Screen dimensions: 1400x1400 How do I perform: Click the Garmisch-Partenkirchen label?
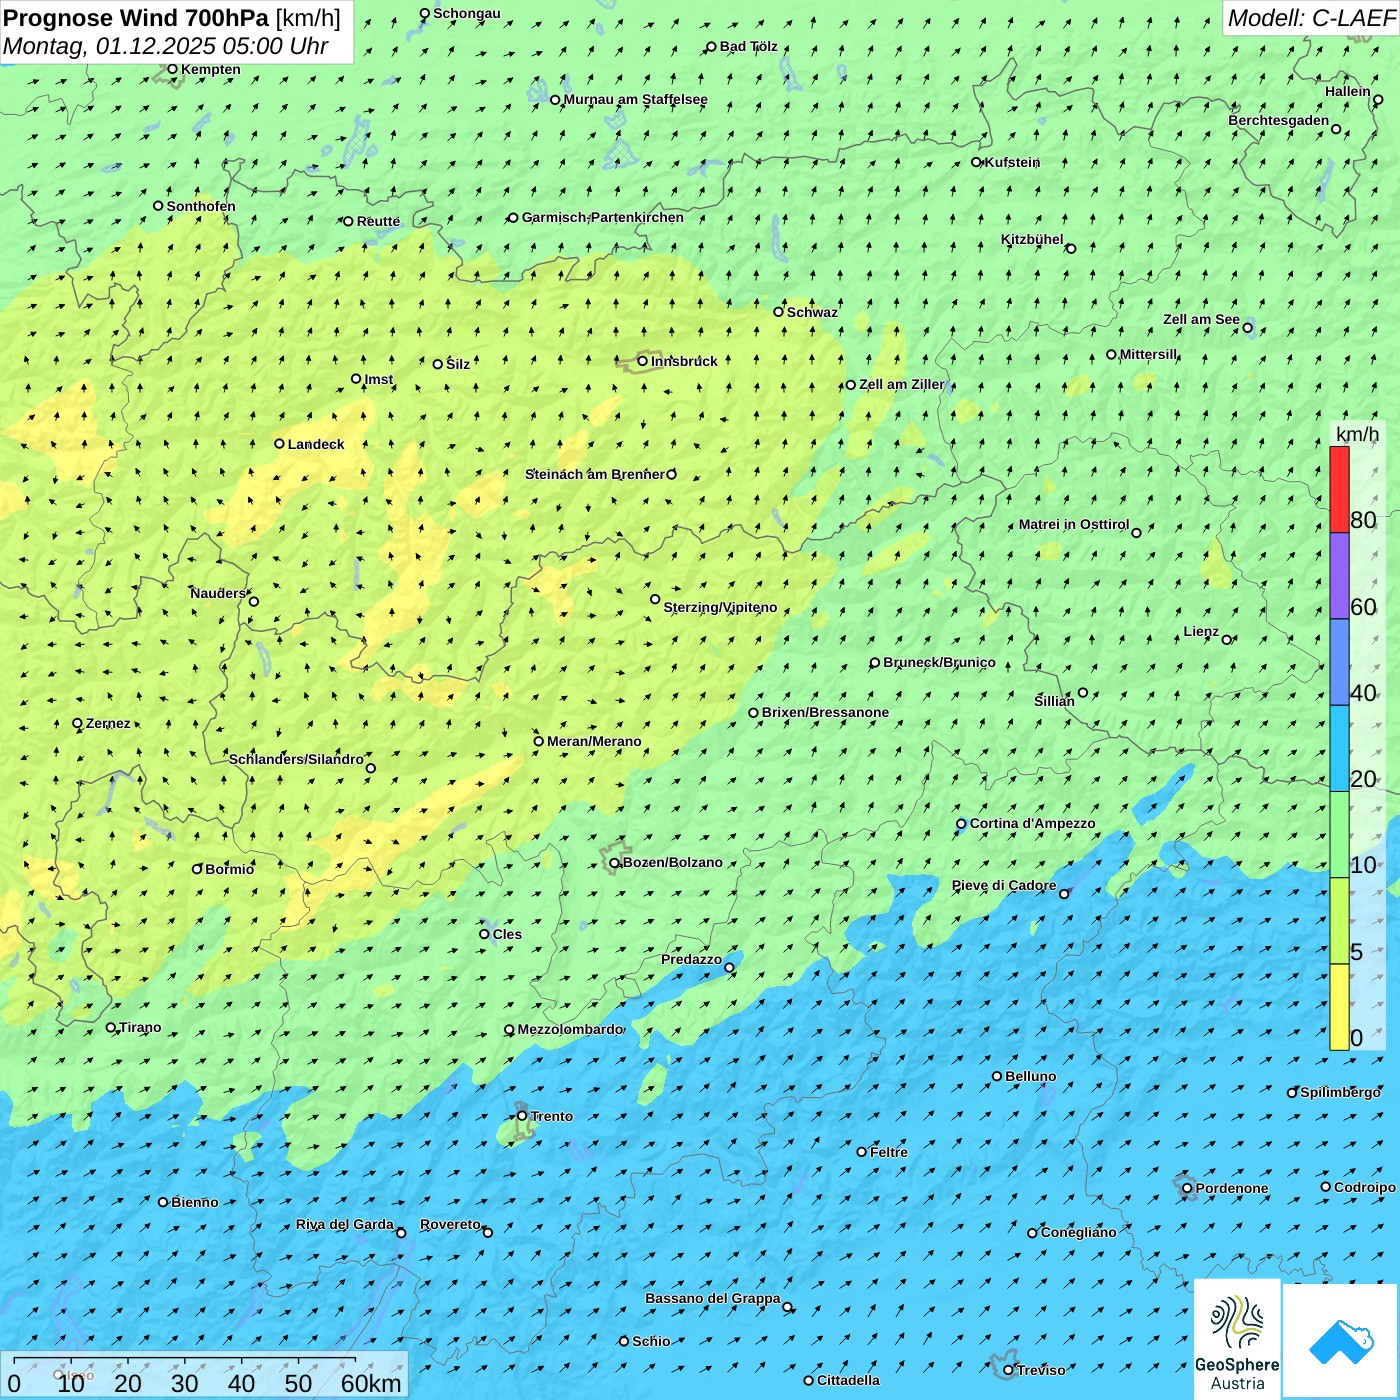click(602, 217)
